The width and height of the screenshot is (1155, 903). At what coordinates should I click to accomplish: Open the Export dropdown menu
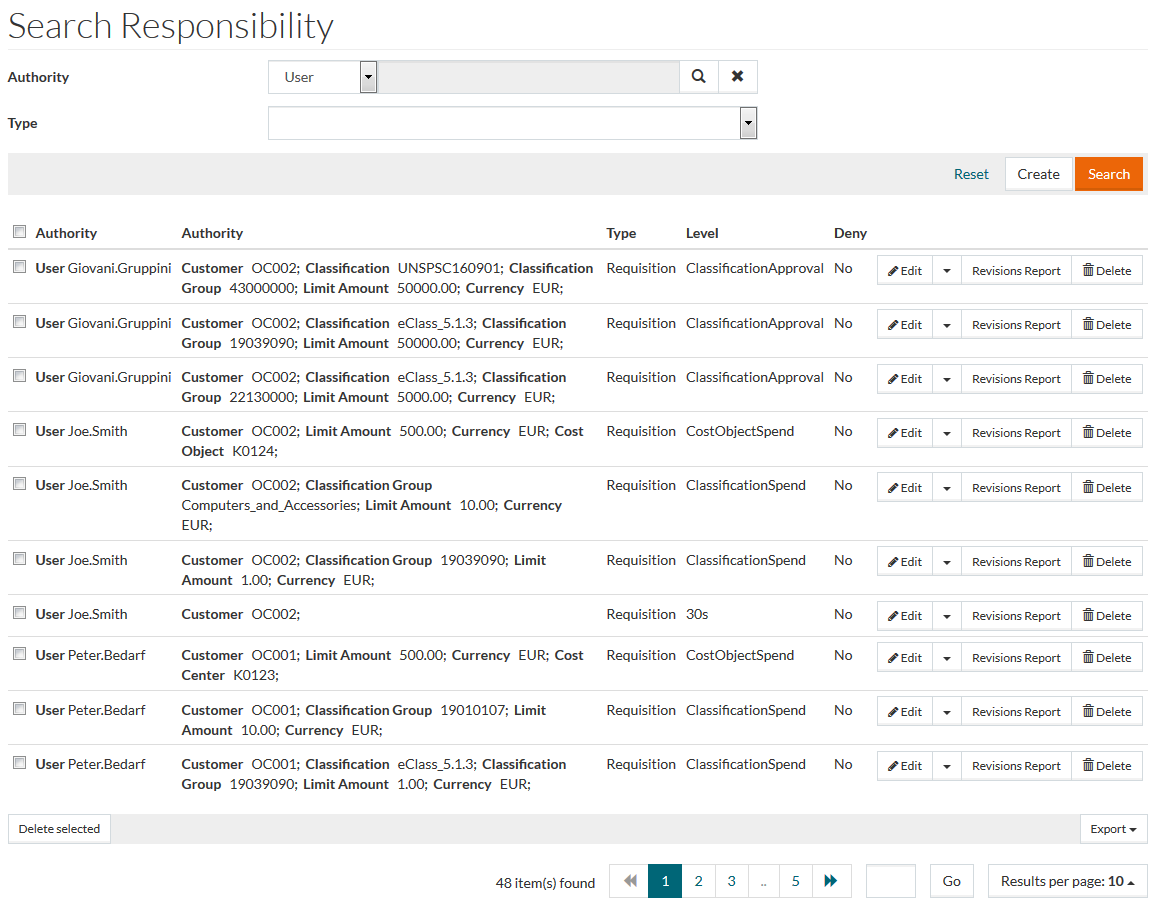tap(1113, 829)
